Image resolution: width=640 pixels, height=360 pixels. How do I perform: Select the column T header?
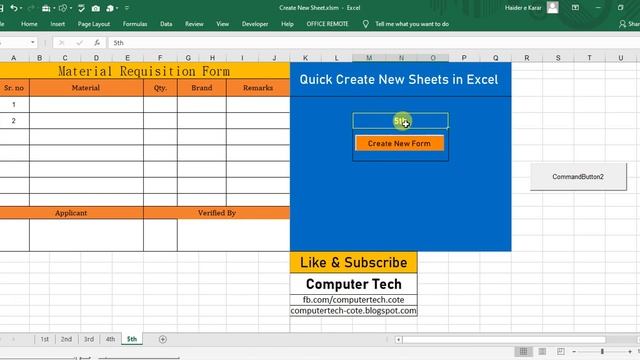click(x=589, y=58)
